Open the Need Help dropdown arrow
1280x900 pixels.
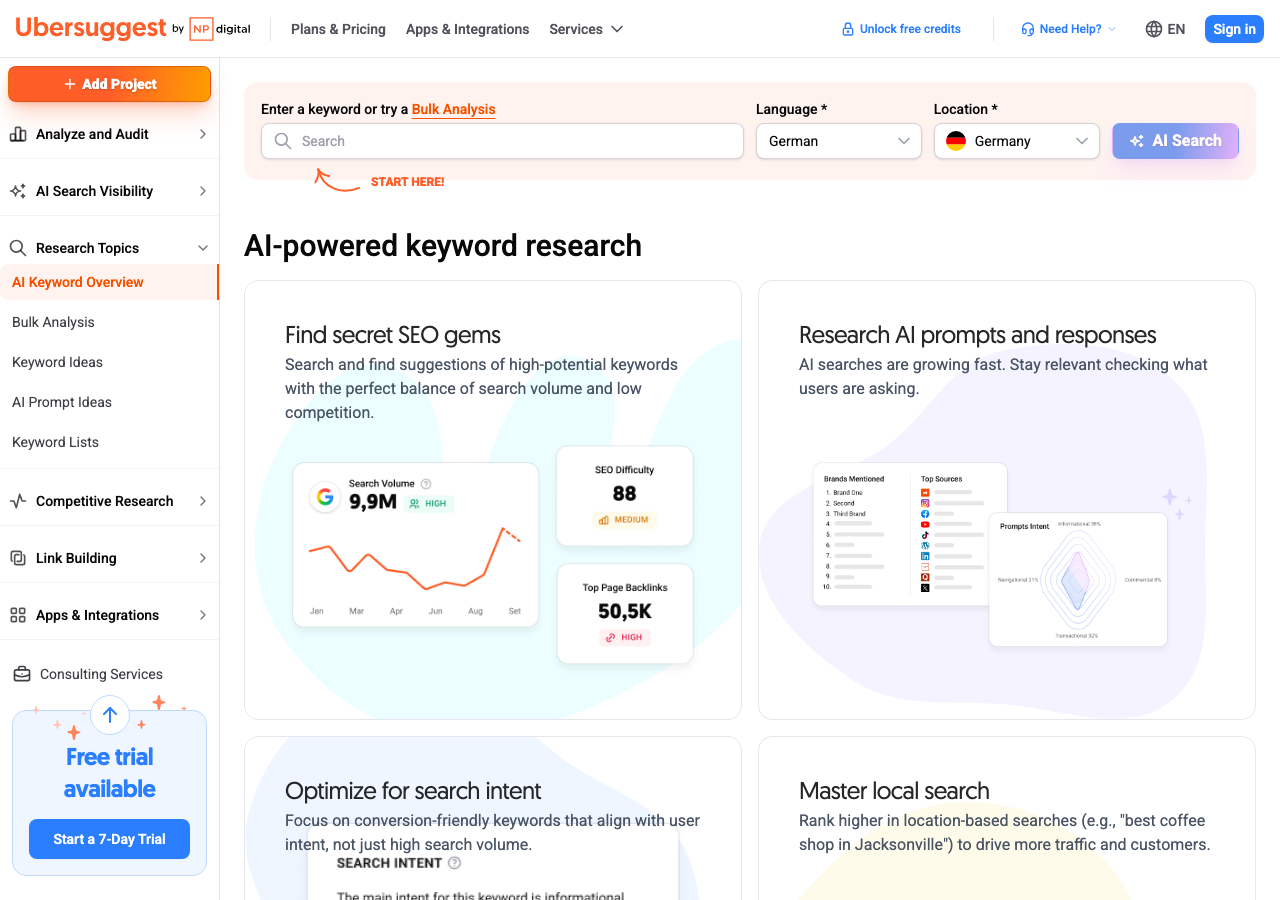[x=1112, y=29]
